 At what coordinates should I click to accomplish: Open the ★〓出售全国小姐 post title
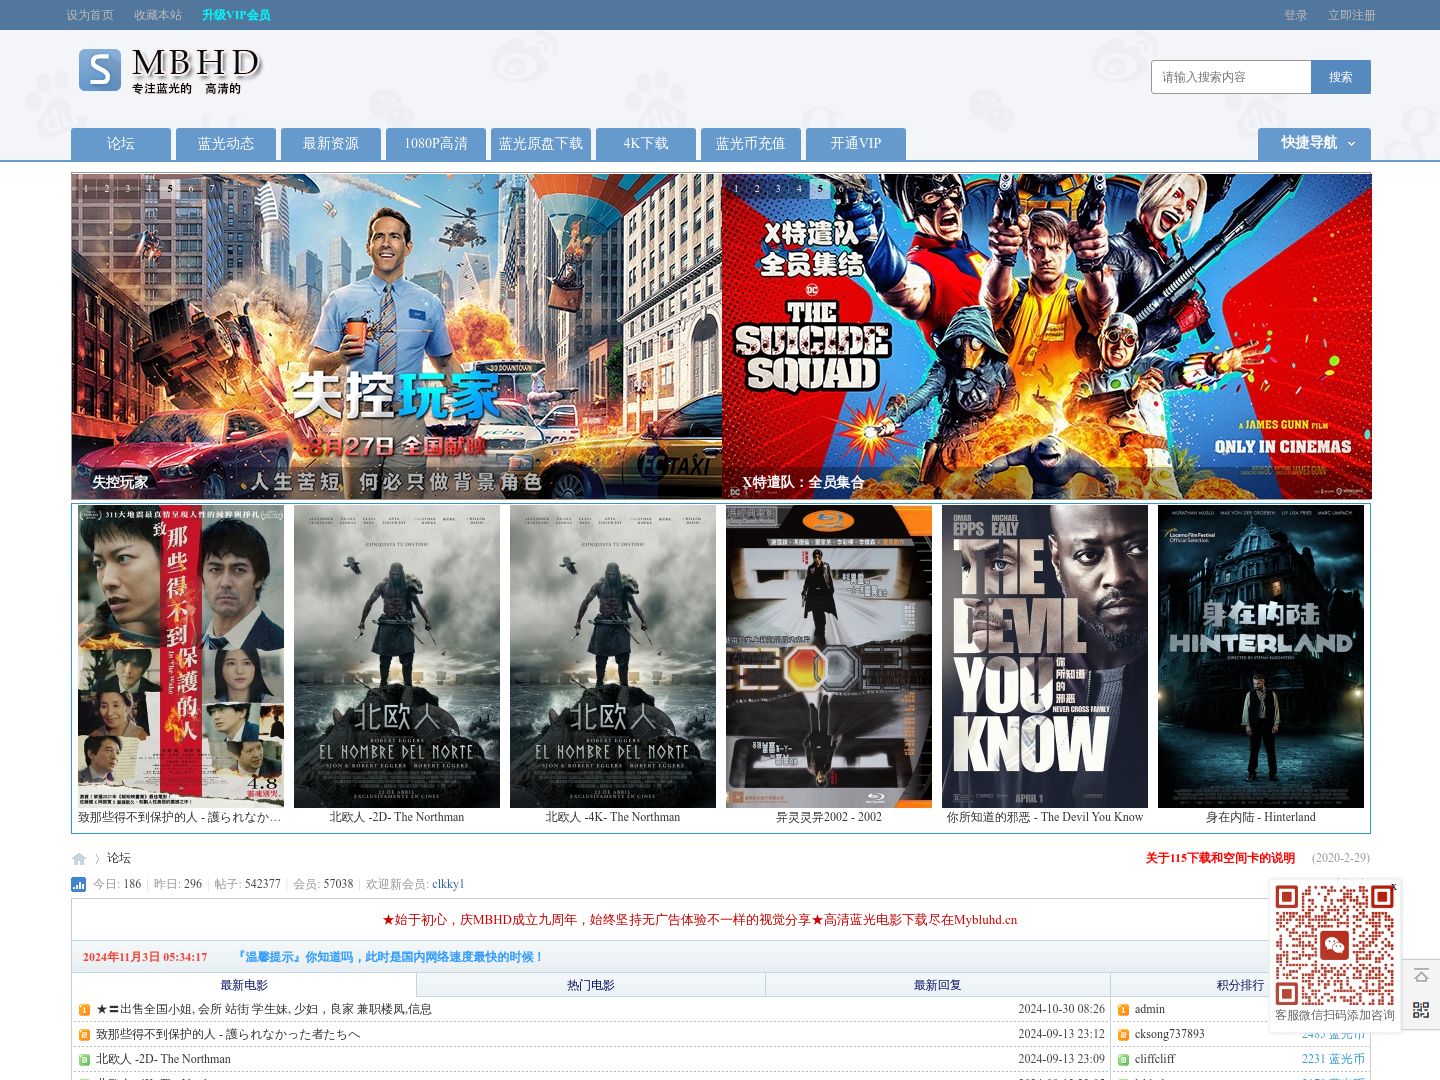click(264, 1009)
